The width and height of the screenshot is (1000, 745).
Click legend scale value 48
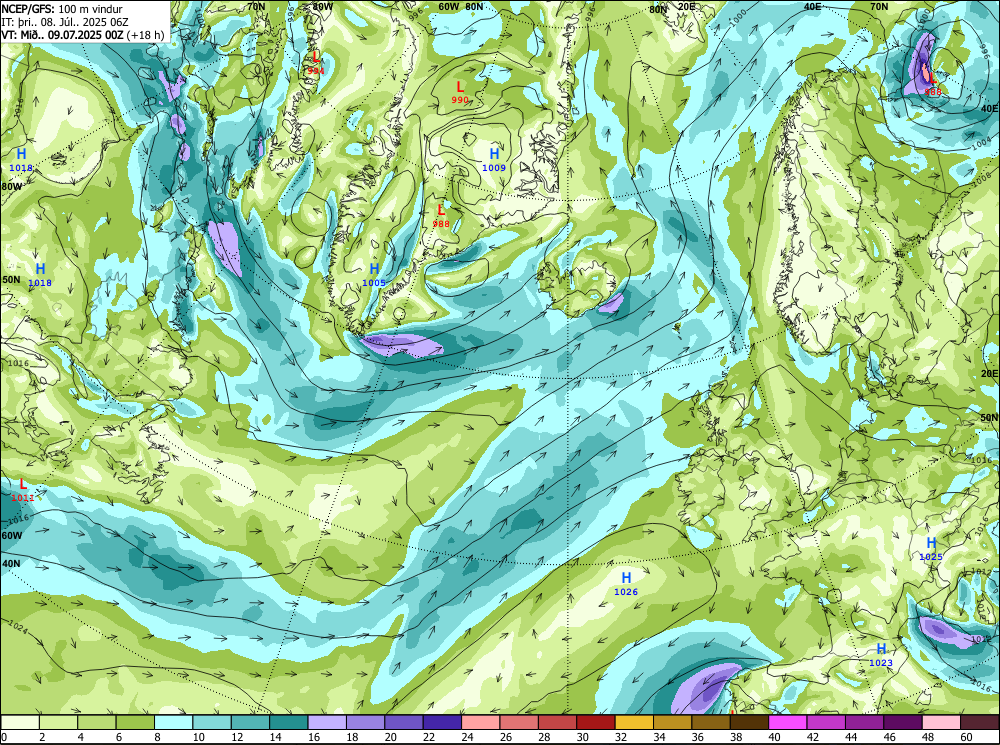[x=927, y=737]
